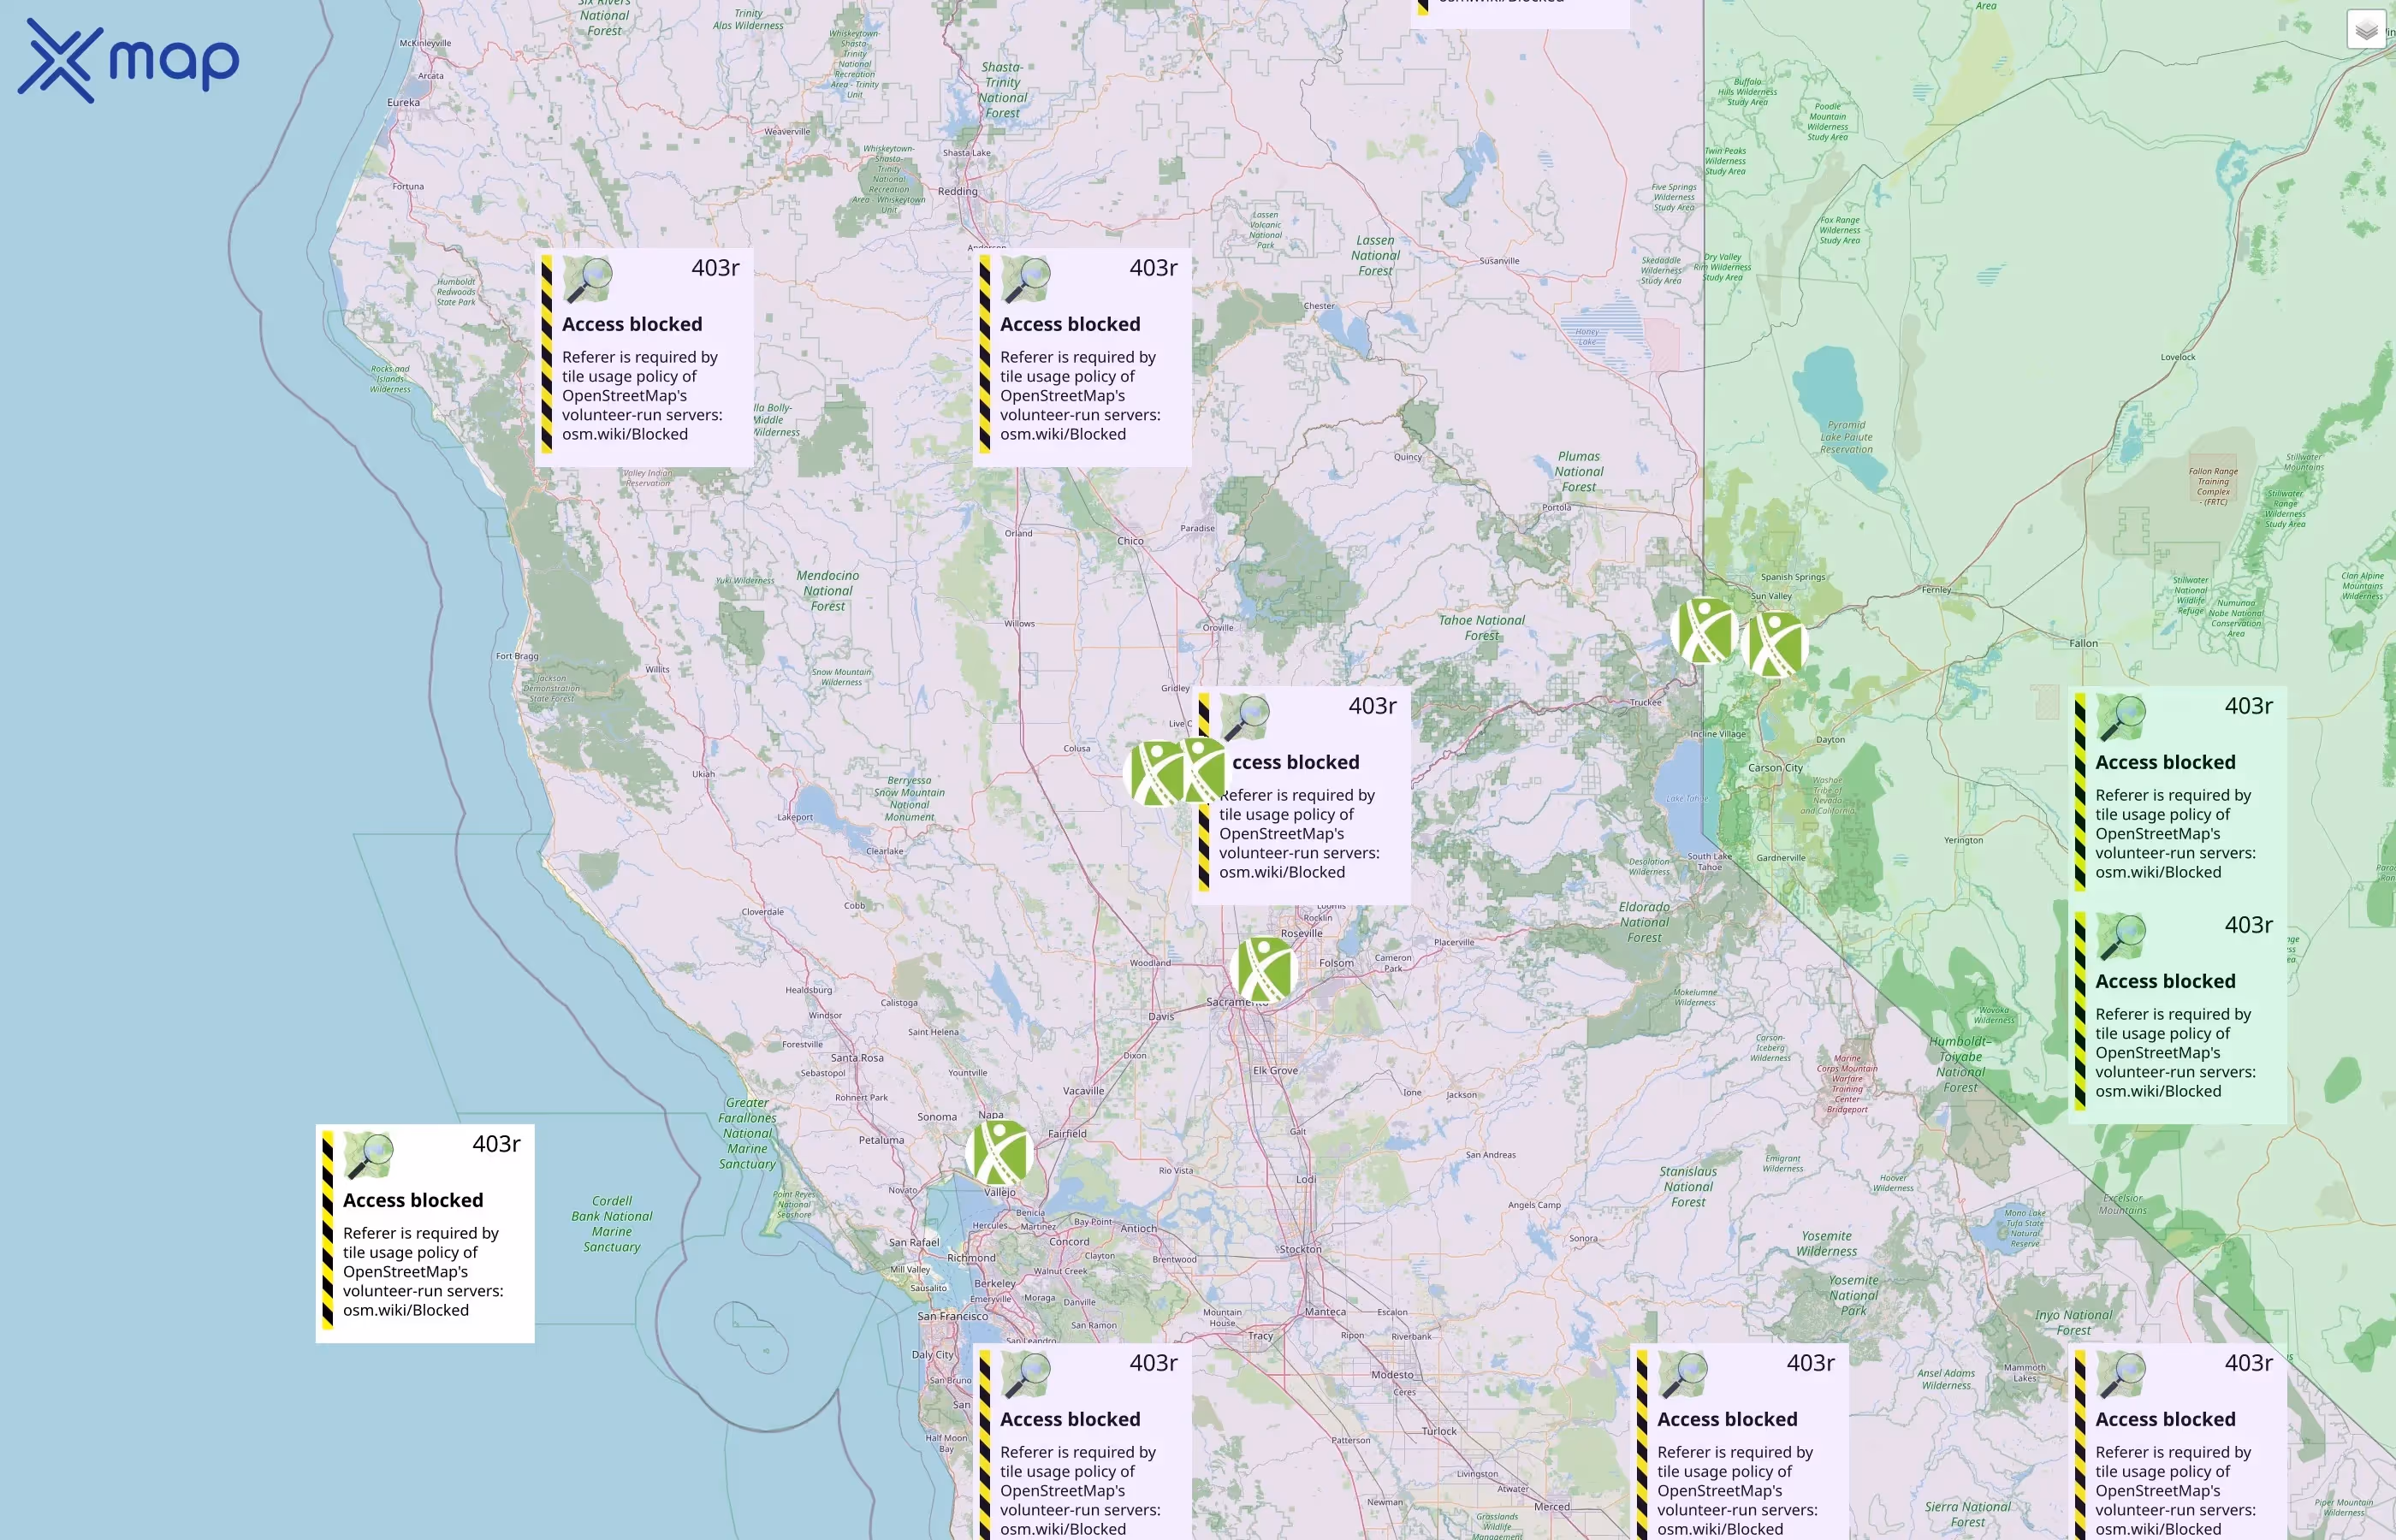Click the Eldorado National Forest label

click(x=1644, y=922)
